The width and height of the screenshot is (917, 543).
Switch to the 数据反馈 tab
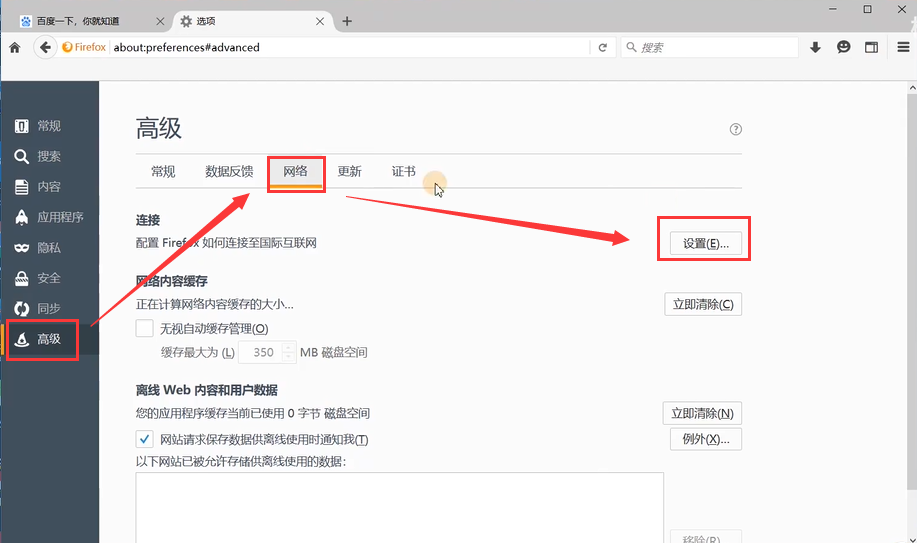click(229, 172)
